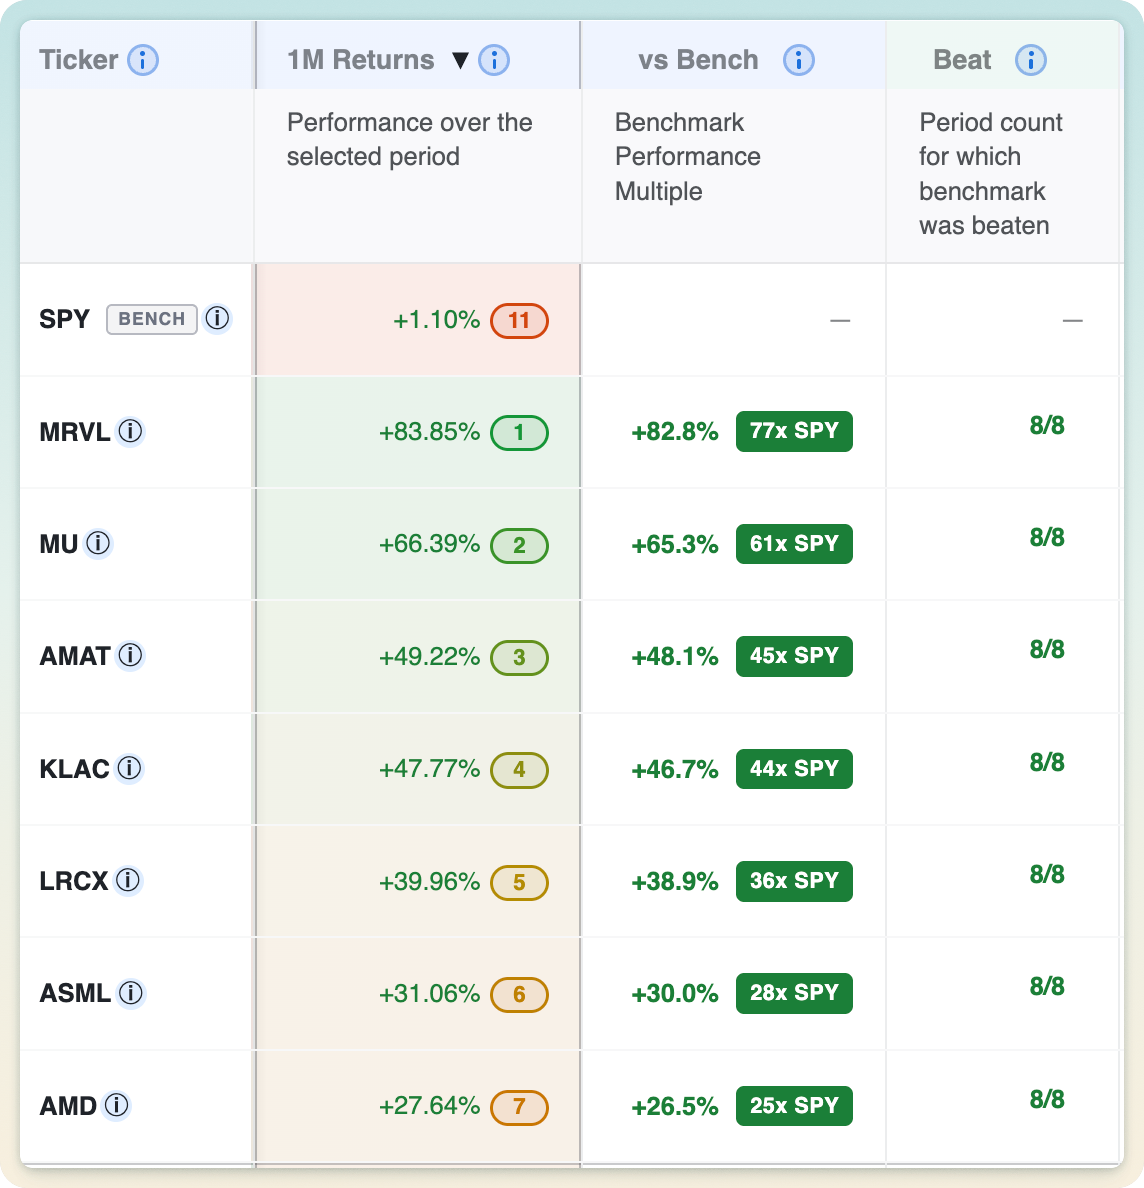Click the +46.7% vs bench value
The height and width of the screenshot is (1188, 1144).
675,770
